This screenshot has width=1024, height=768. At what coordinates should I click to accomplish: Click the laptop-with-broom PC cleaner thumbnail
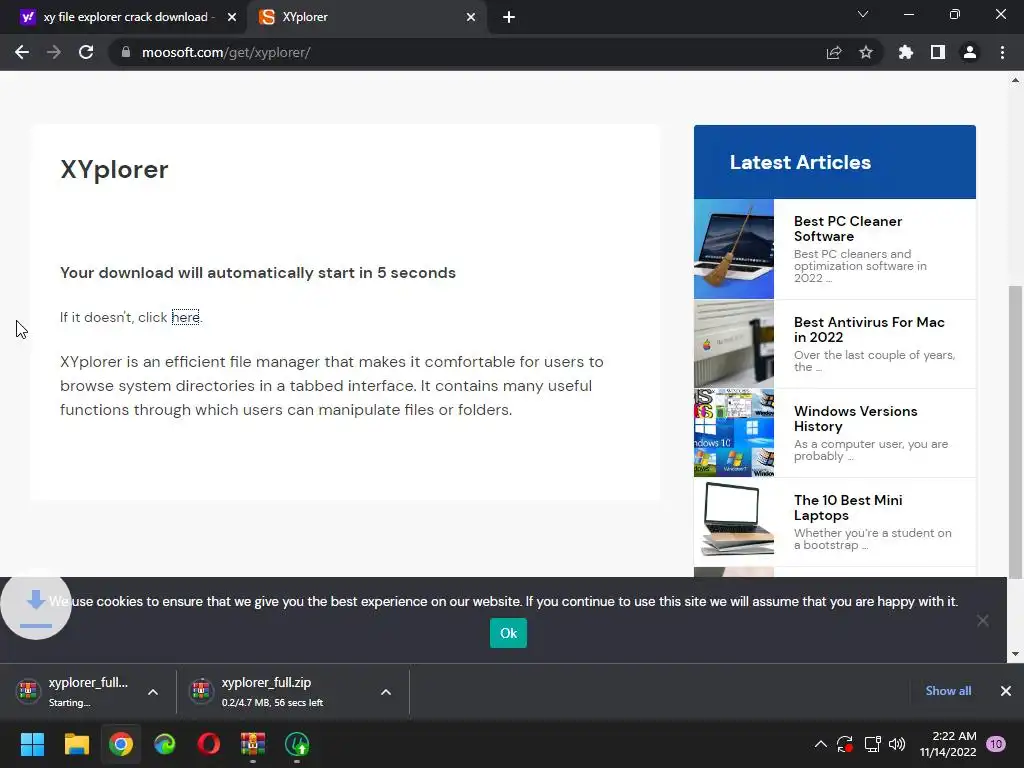pyautogui.click(x=733, y=249)
